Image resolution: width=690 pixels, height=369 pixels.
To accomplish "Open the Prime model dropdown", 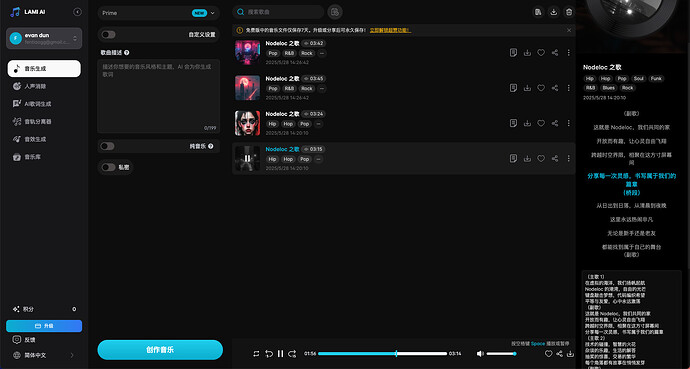I will click(x=158, y=13).
